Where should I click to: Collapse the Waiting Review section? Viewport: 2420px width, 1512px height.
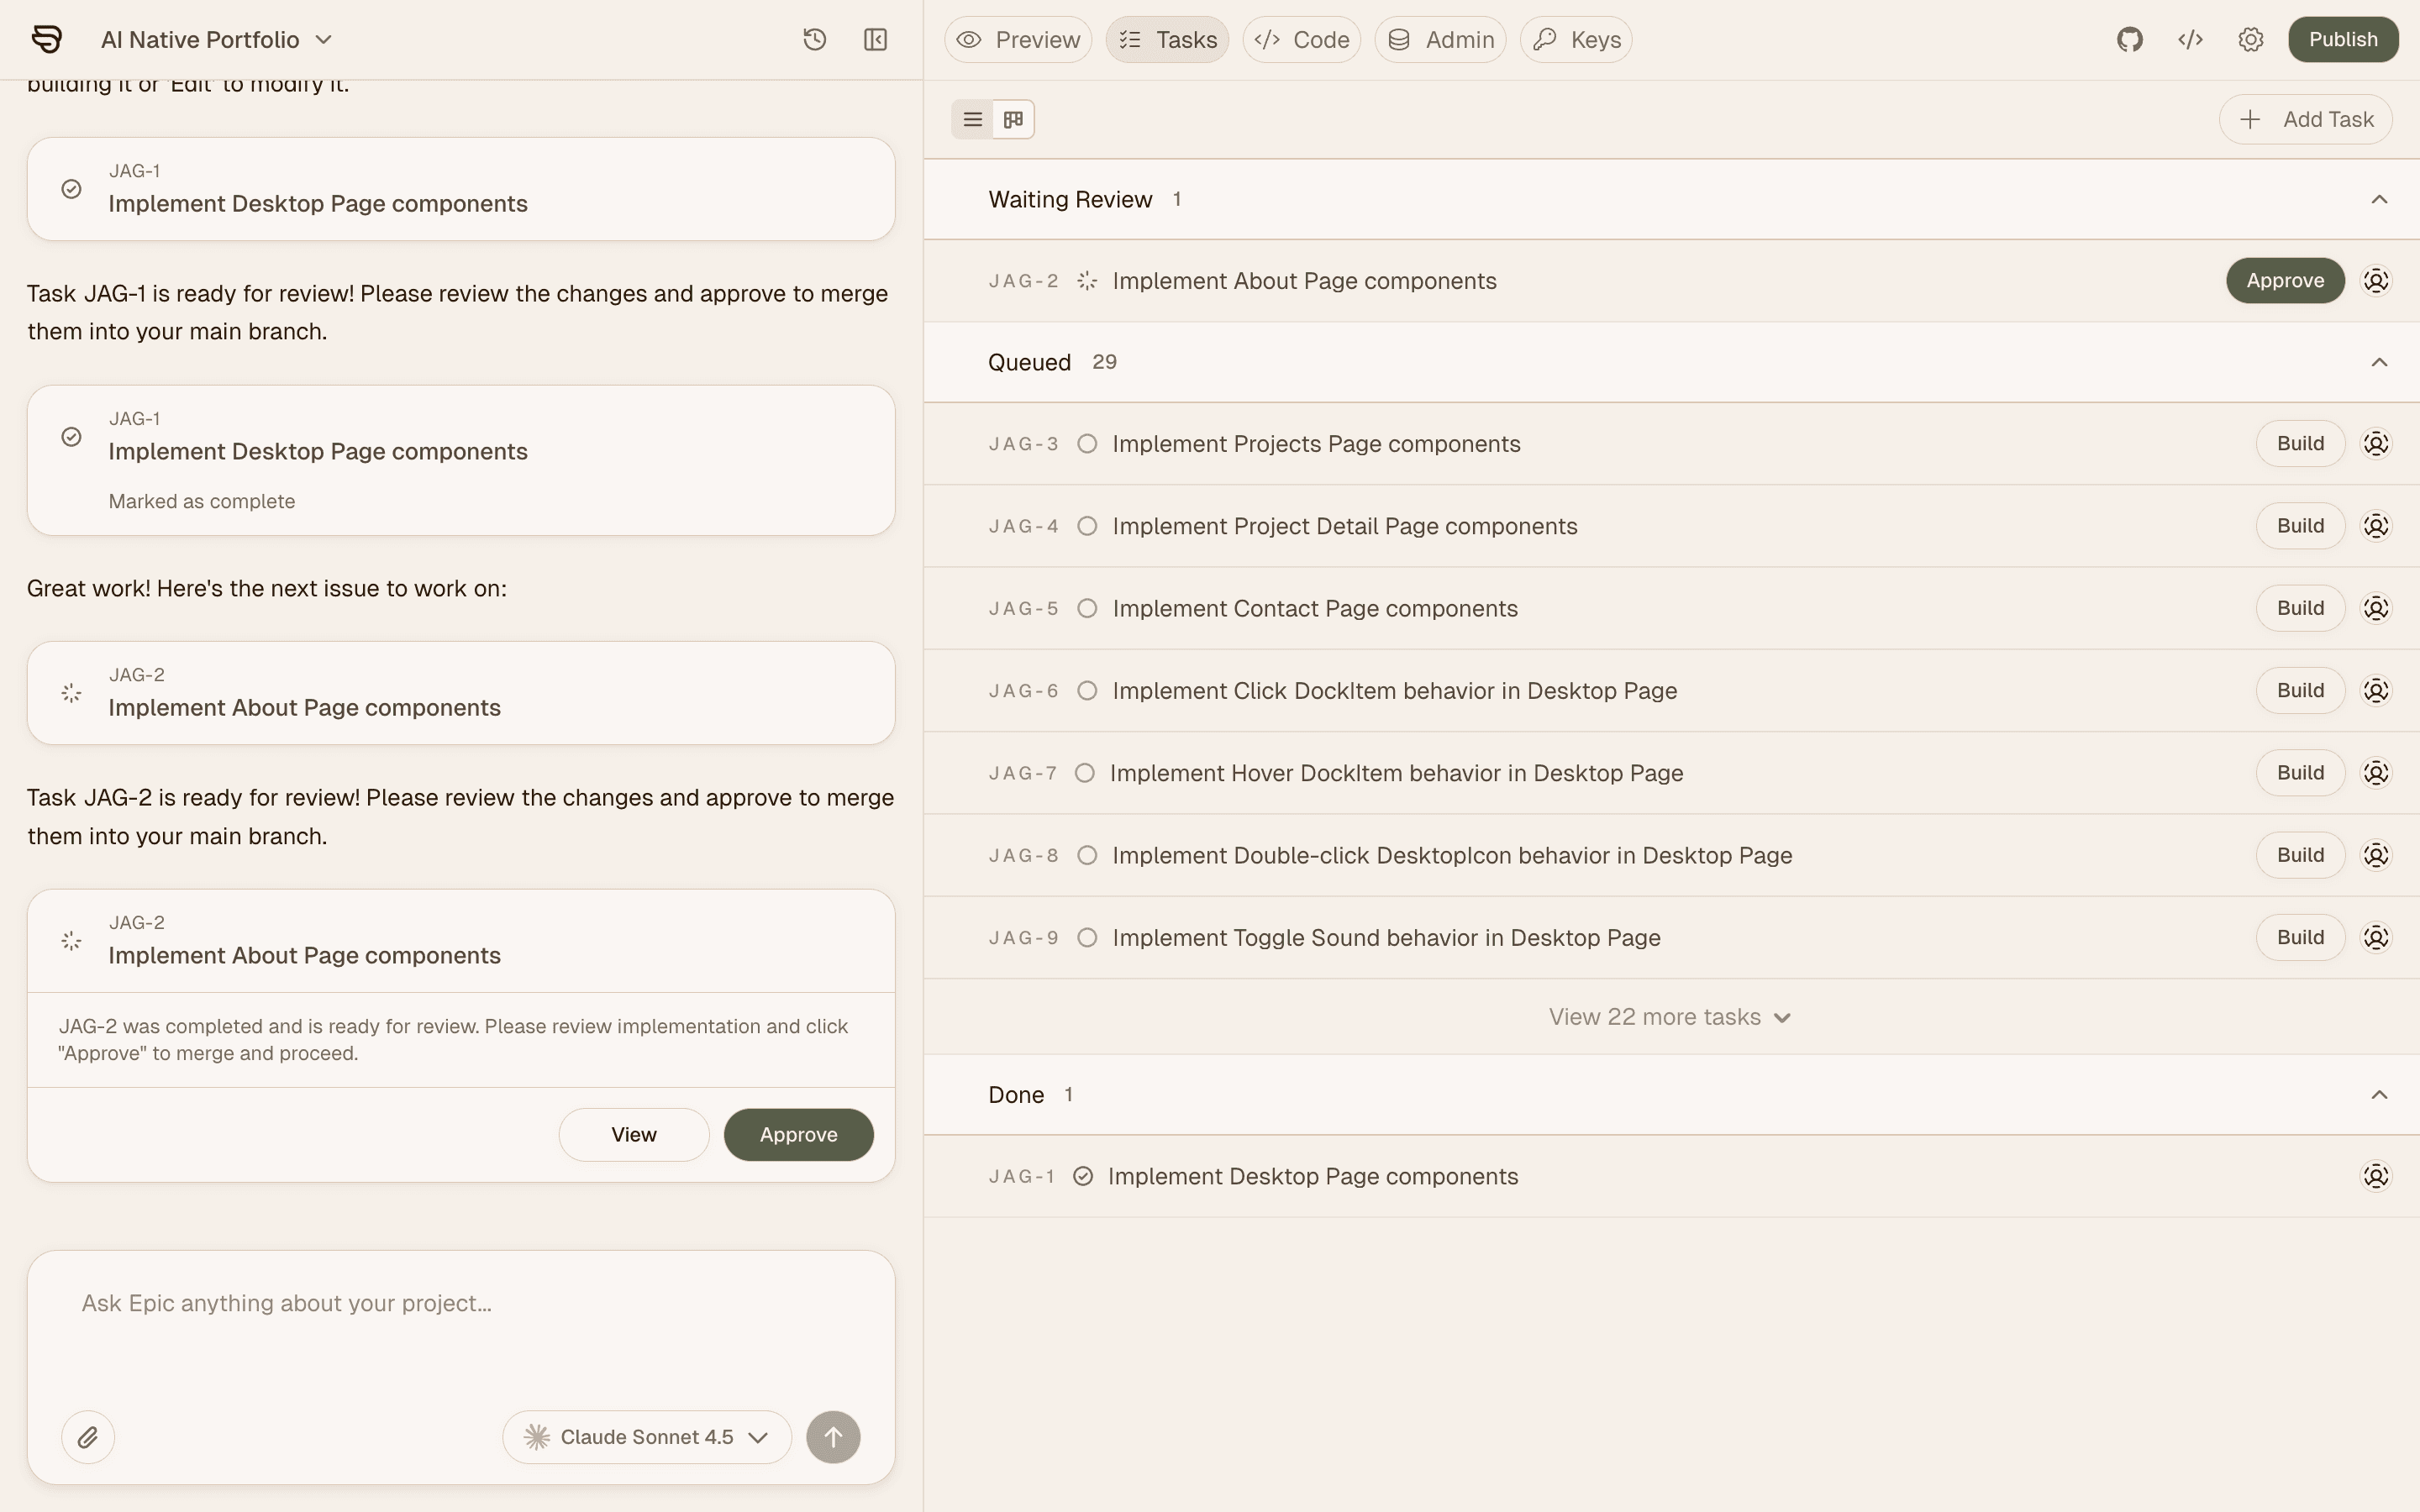pyautogui.click(x=2378, y=200)
